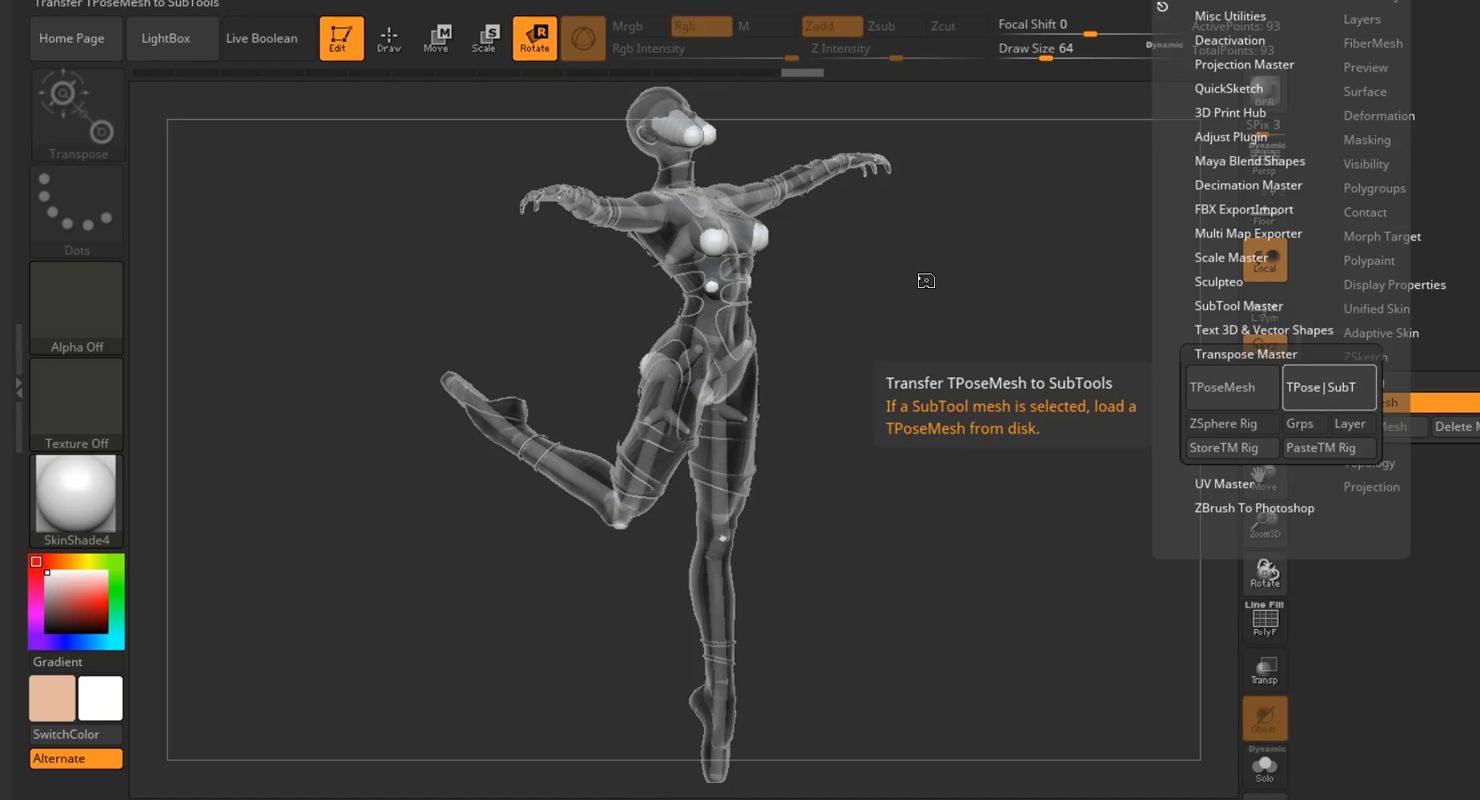Open the Transpose brush selector
Viewport: 1480px width, 800px height.
(x=77, y=115)
